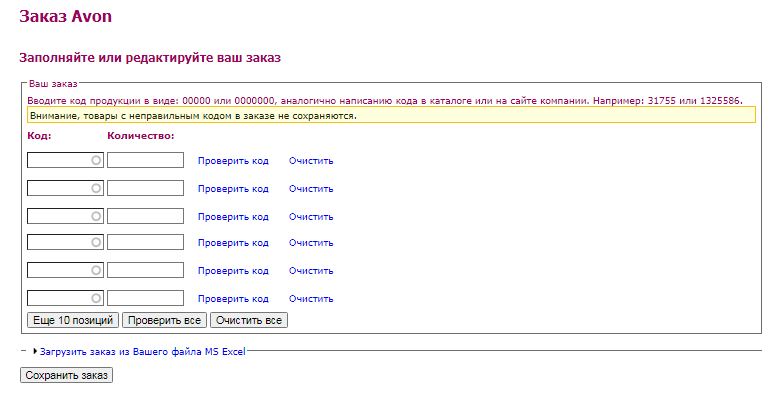The image size is (776, 401).
Task: Click 'Проверить код' in the first row
Action: [233, 161]
